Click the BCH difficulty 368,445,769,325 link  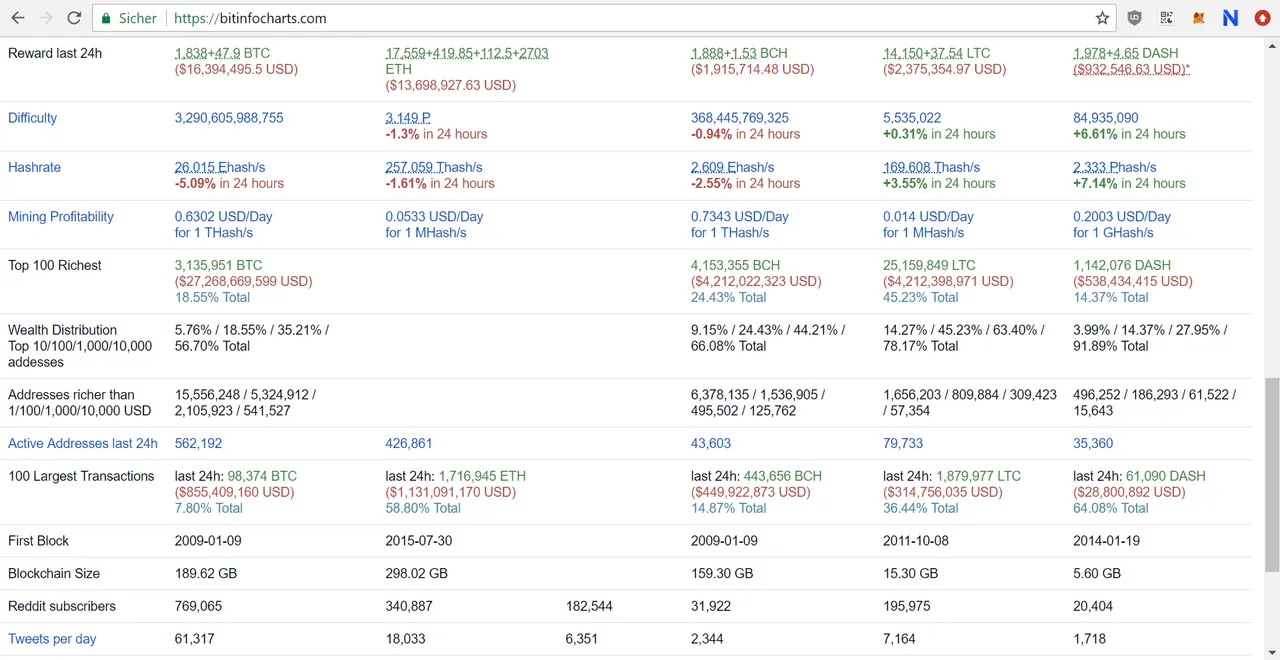[740, 118]
